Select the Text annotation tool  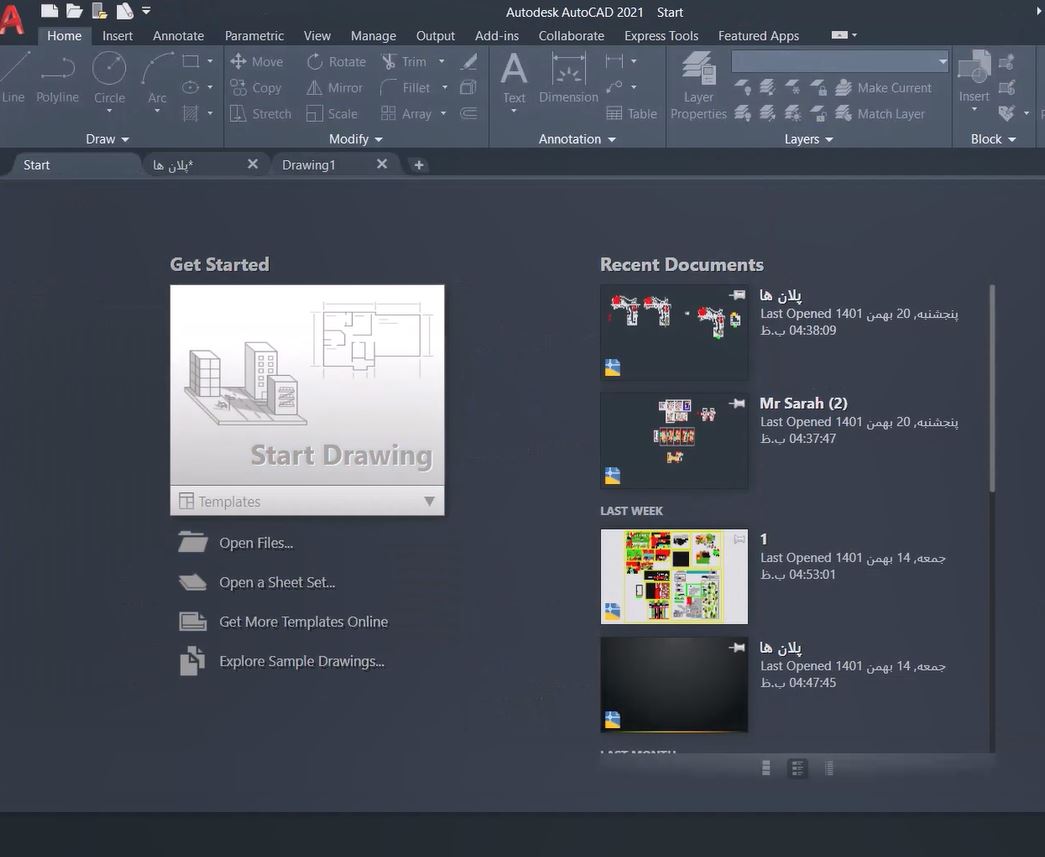(x=514, y=78)
